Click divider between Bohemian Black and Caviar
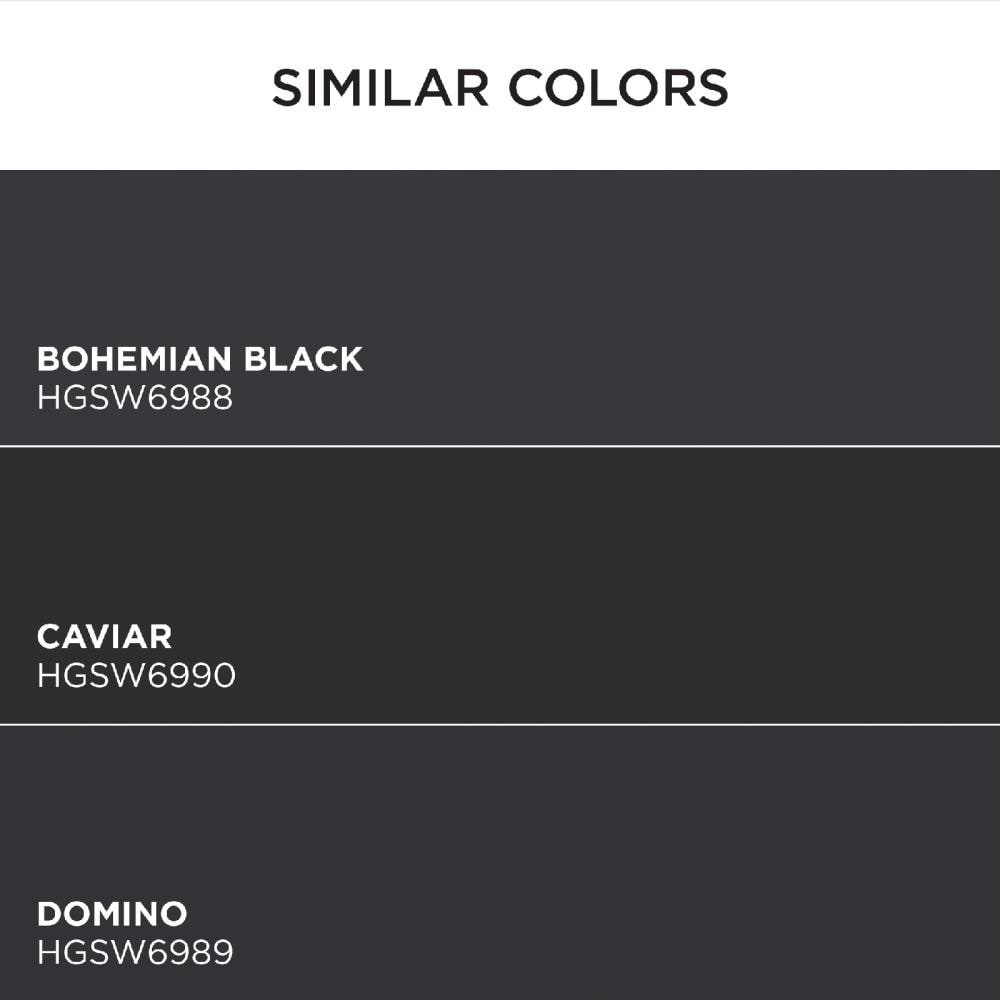Screen dimensions: 1000x1000 [x=500, y=446]
